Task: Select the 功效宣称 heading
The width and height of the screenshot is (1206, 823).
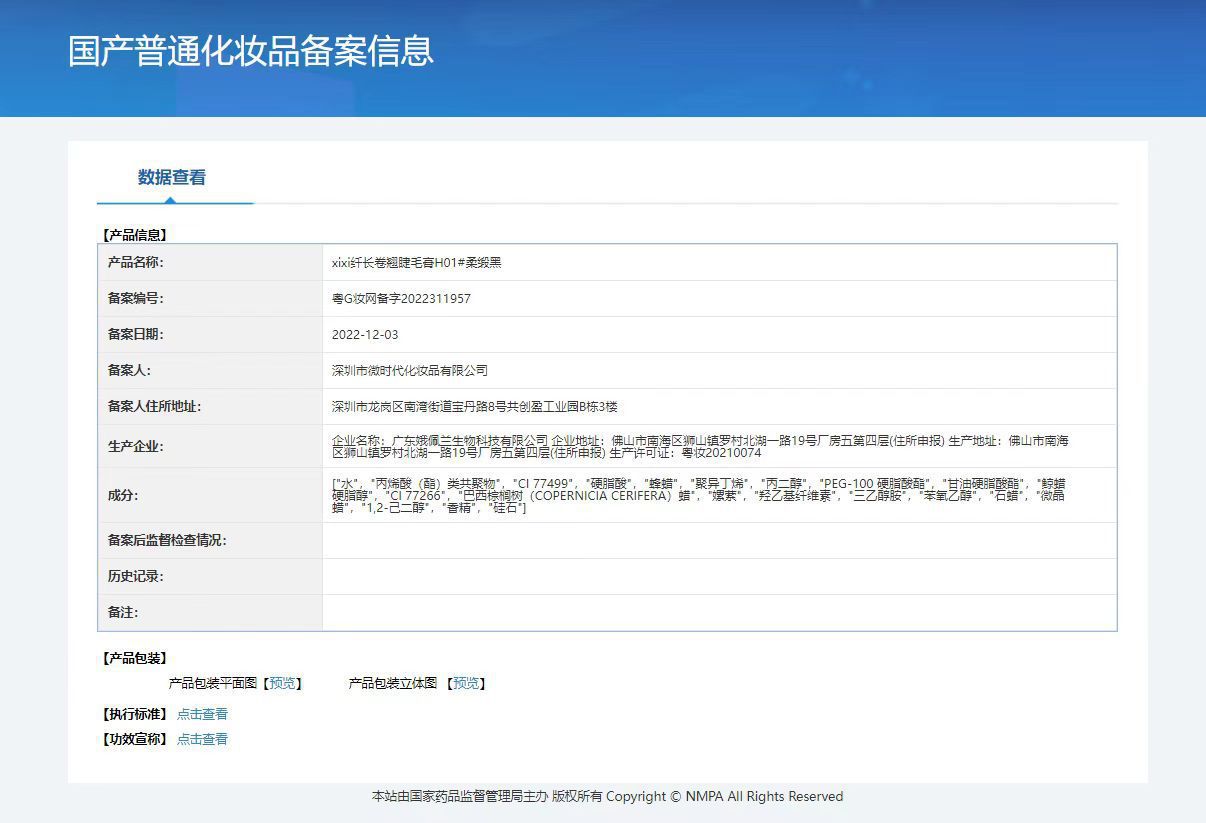Action: pos(134,739)
